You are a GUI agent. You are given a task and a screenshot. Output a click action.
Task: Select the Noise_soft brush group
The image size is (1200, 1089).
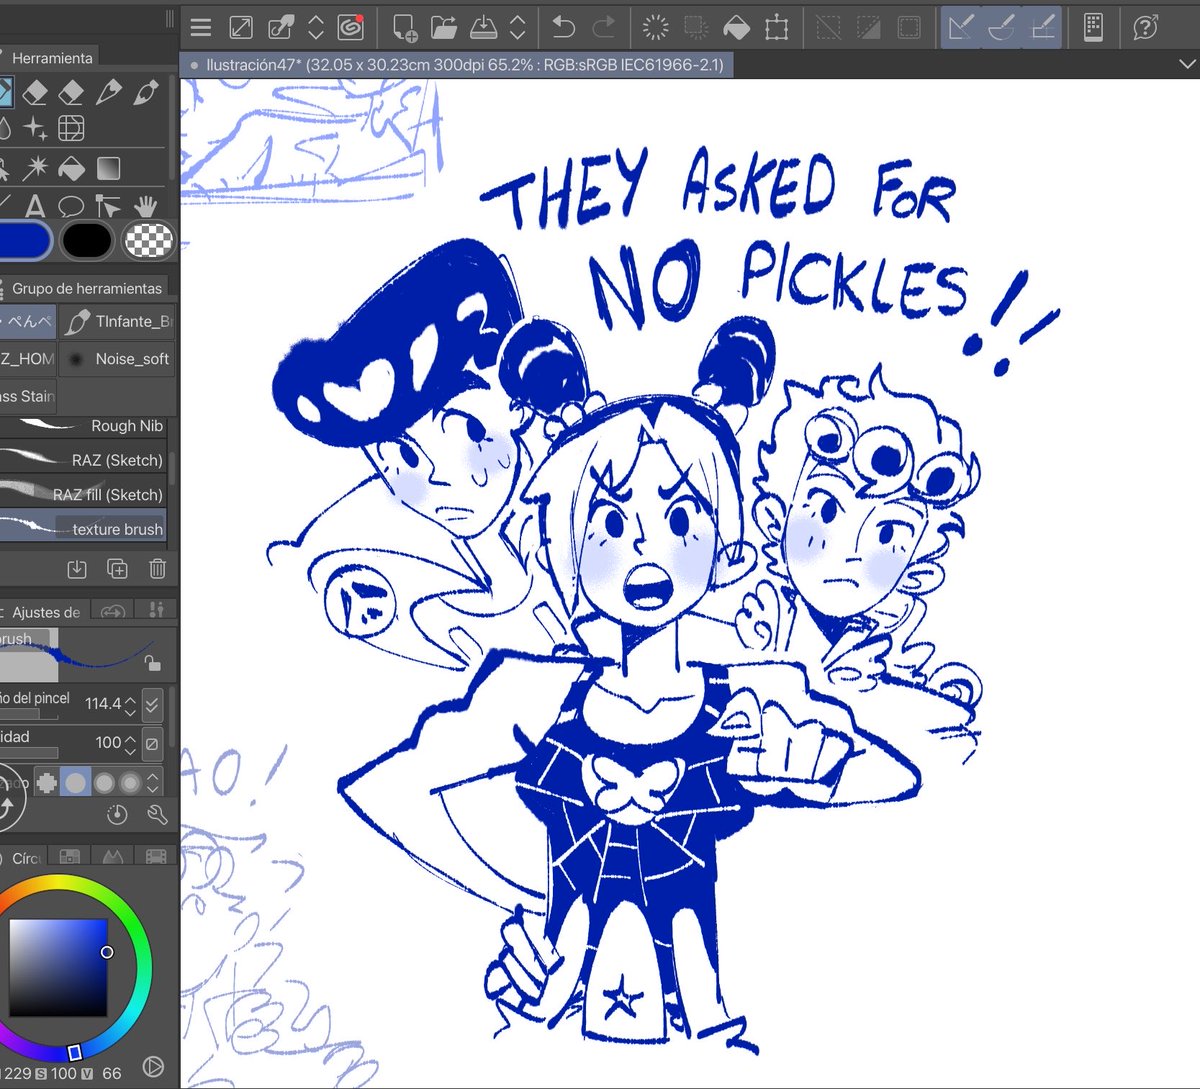point(117,359)
